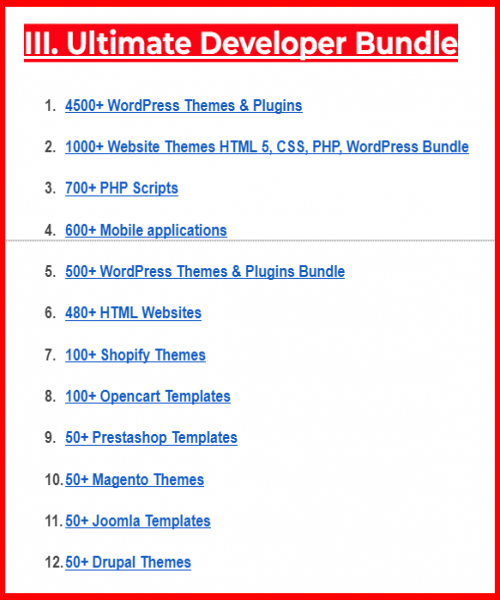Click the 50+ Joomla Templates link
This screenshot has width=500, height=600.
pos(138,521)
